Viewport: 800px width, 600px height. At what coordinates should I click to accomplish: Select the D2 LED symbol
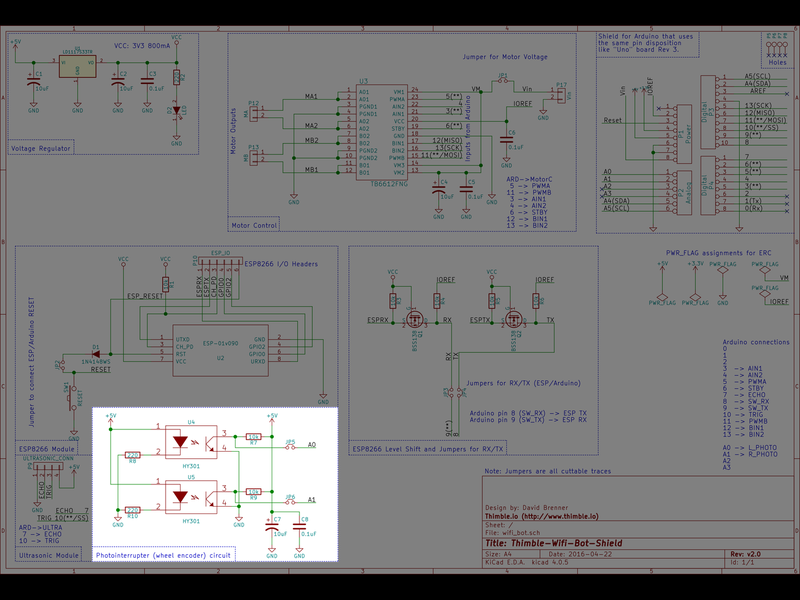(177, 111)
